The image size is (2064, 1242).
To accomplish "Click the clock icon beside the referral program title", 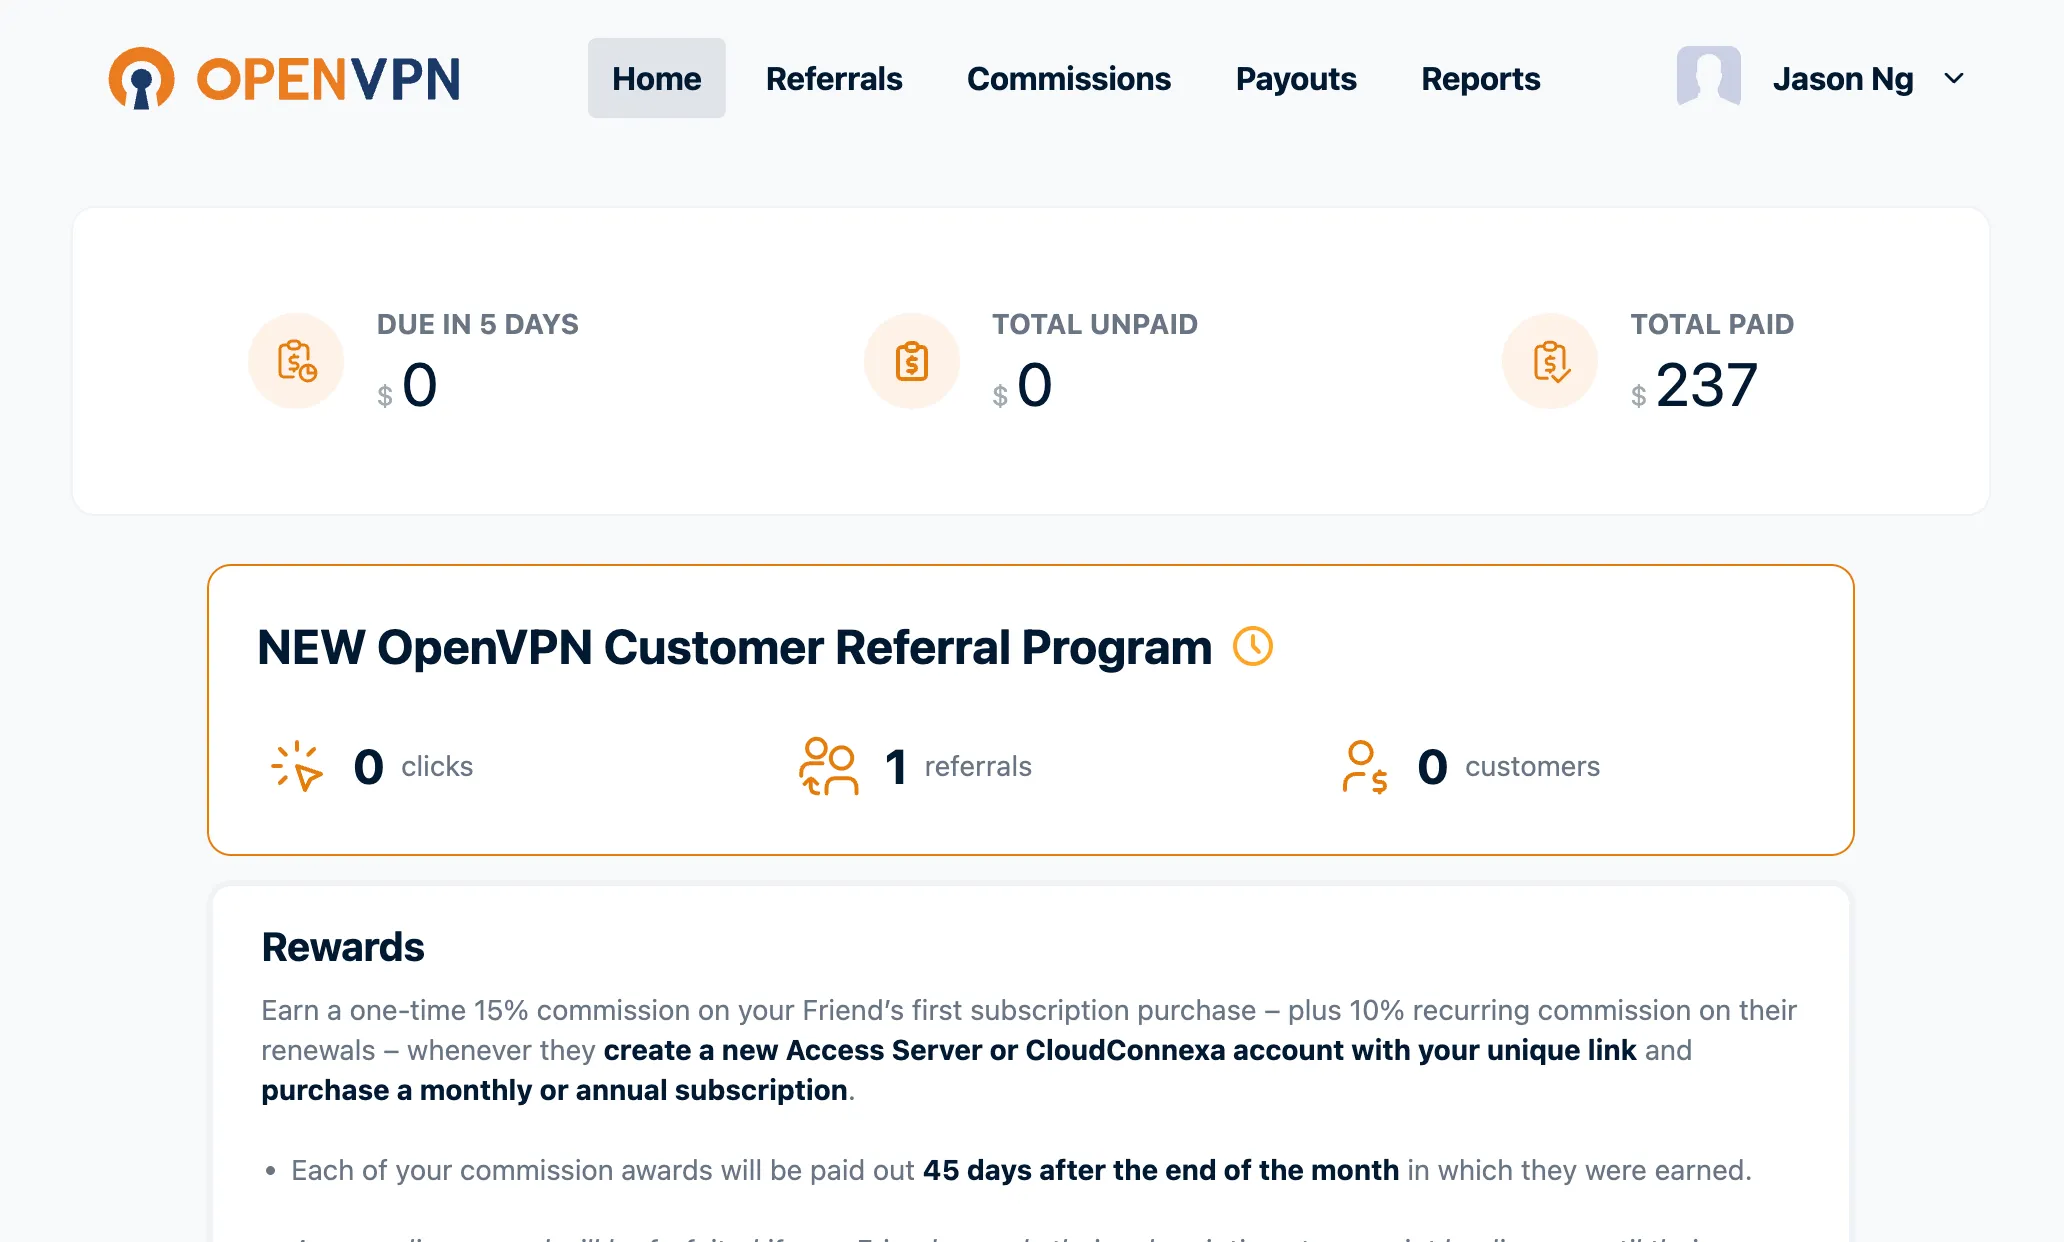I will (x=1253, y=647).
